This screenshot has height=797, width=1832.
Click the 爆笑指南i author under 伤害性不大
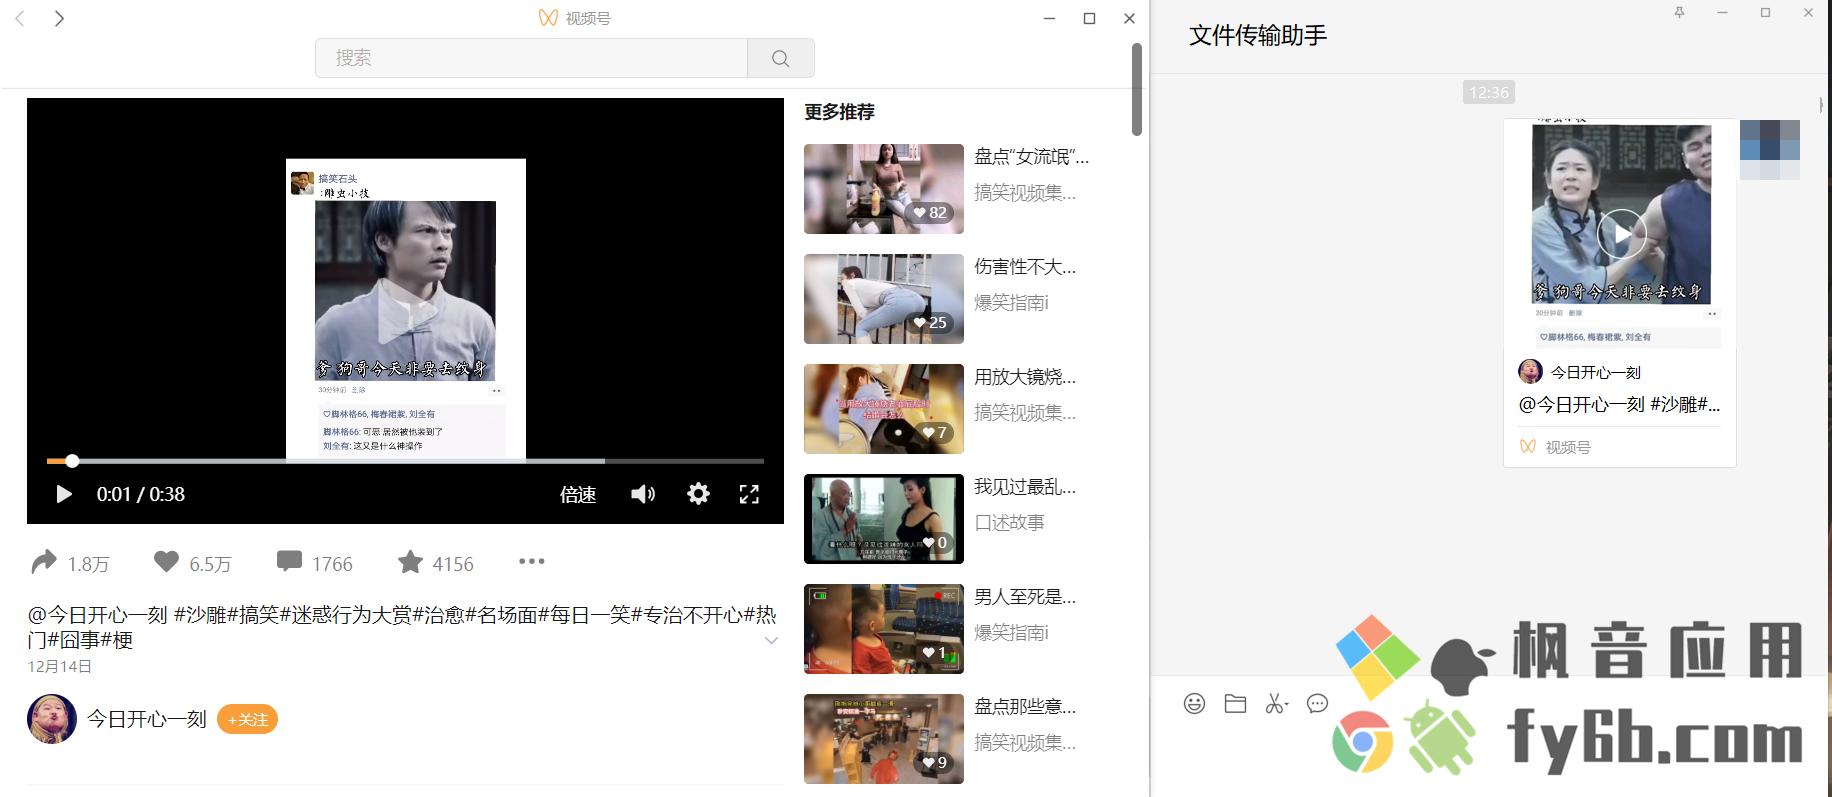pos(1011,303)
